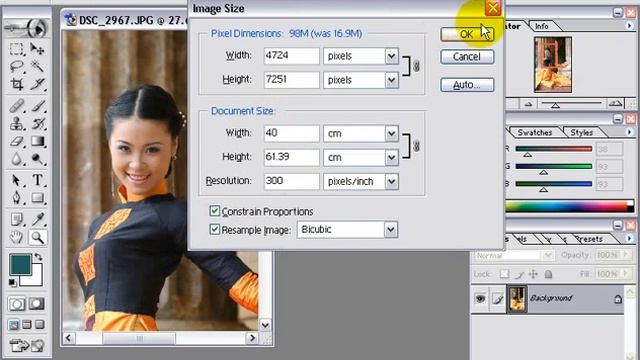Screen dimensions: 640x360
Task: Select the Path Selection arrow tool
Action: click(x=16, y=180)
